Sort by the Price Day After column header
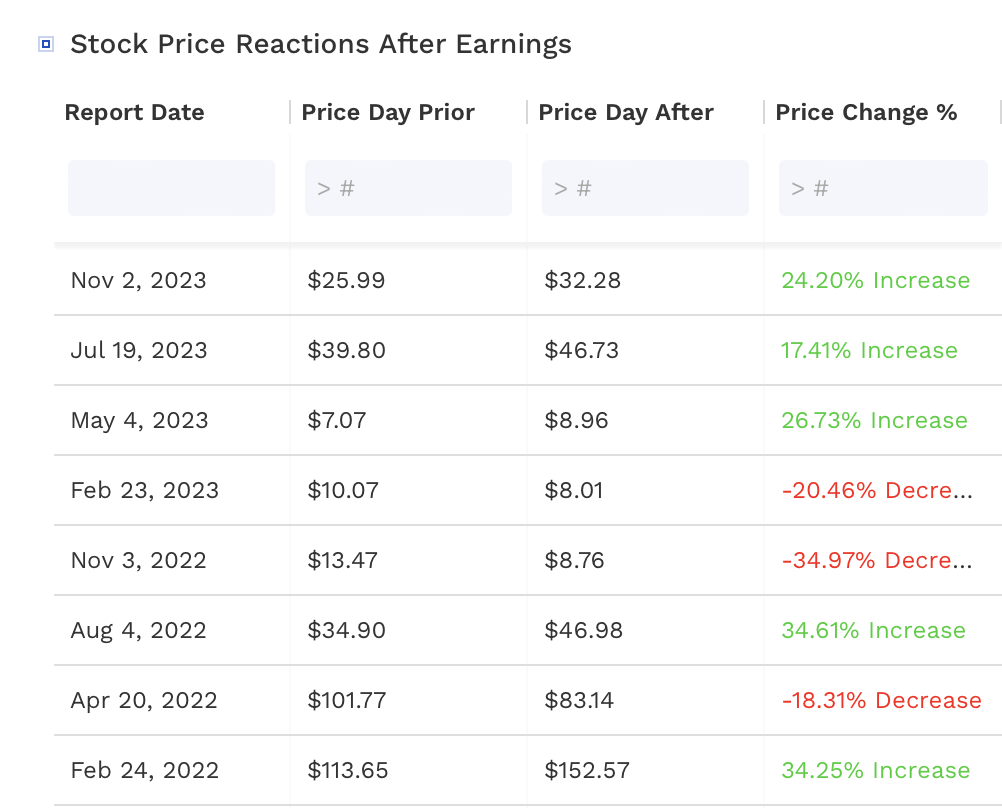Screen dimensions: 1002x808 [x=626, y=112]
